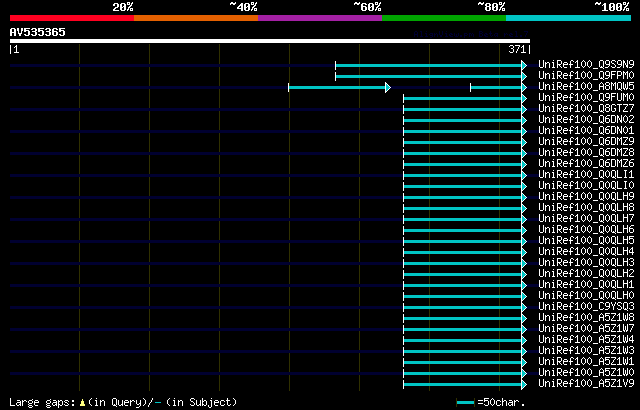Choose the UniRef100_Q6DN01 label
Viewport: 640px width, 410px height.
point(586,130)
